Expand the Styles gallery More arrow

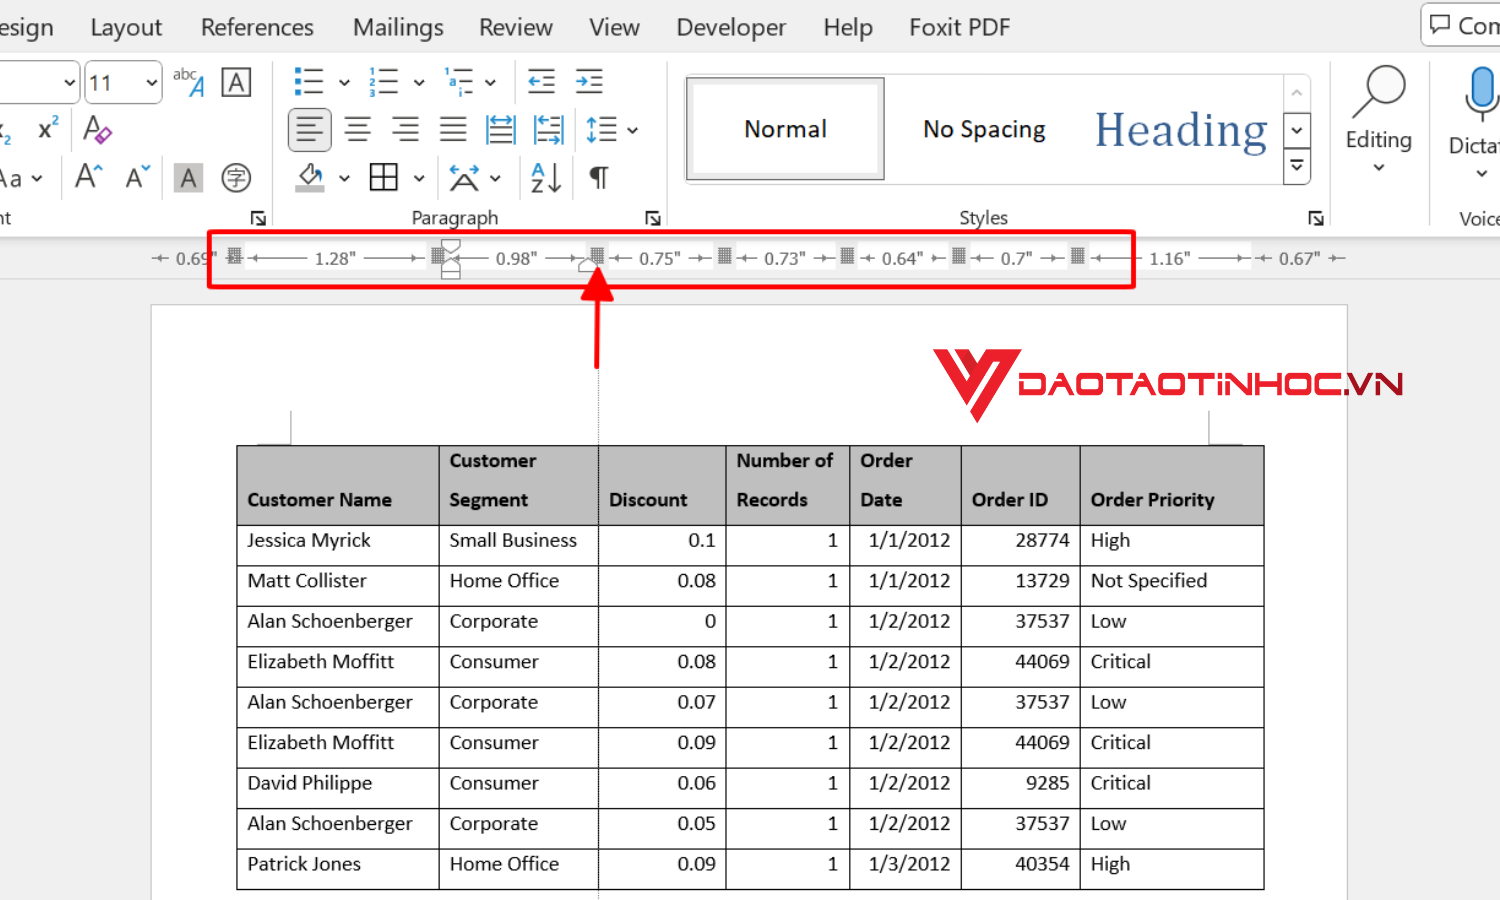coord(1297,166)
